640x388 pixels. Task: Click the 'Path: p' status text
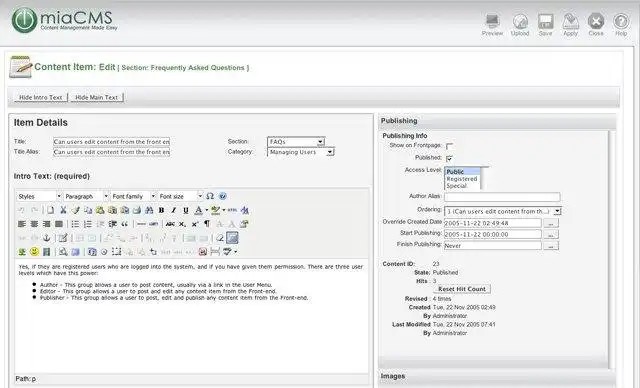(x=25, y=379)
